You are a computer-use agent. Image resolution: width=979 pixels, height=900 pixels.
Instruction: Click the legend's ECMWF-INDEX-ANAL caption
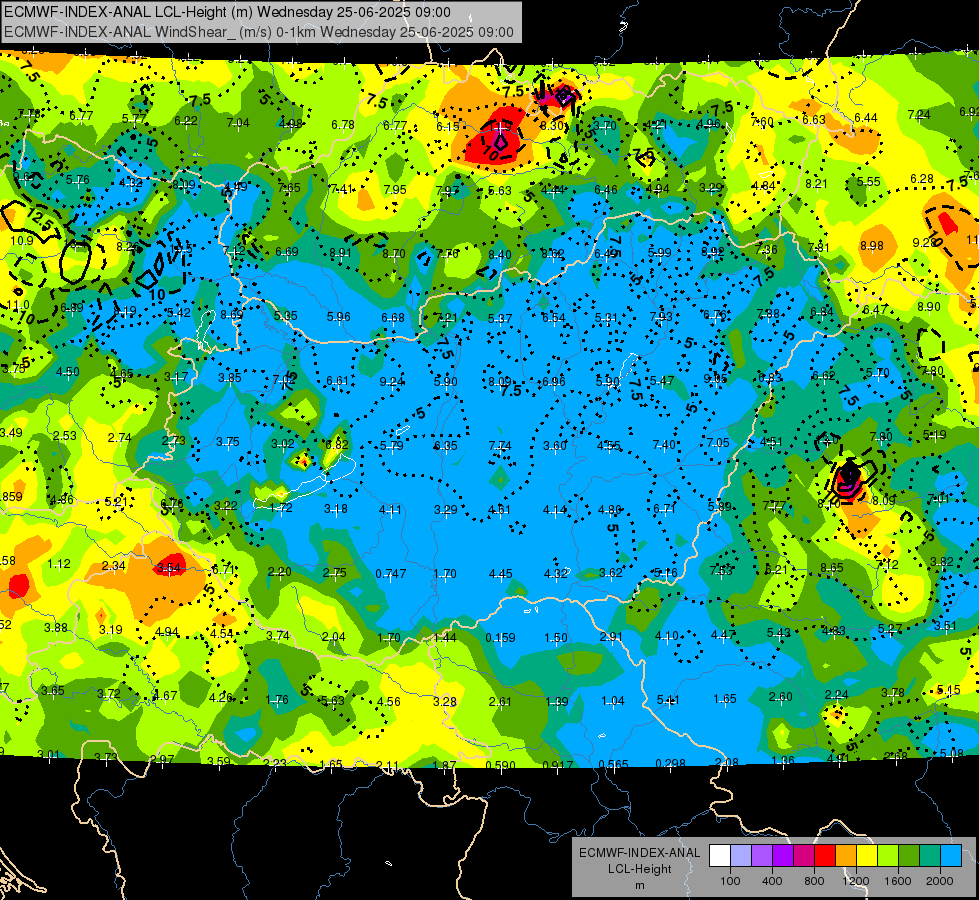coord(639,853)
